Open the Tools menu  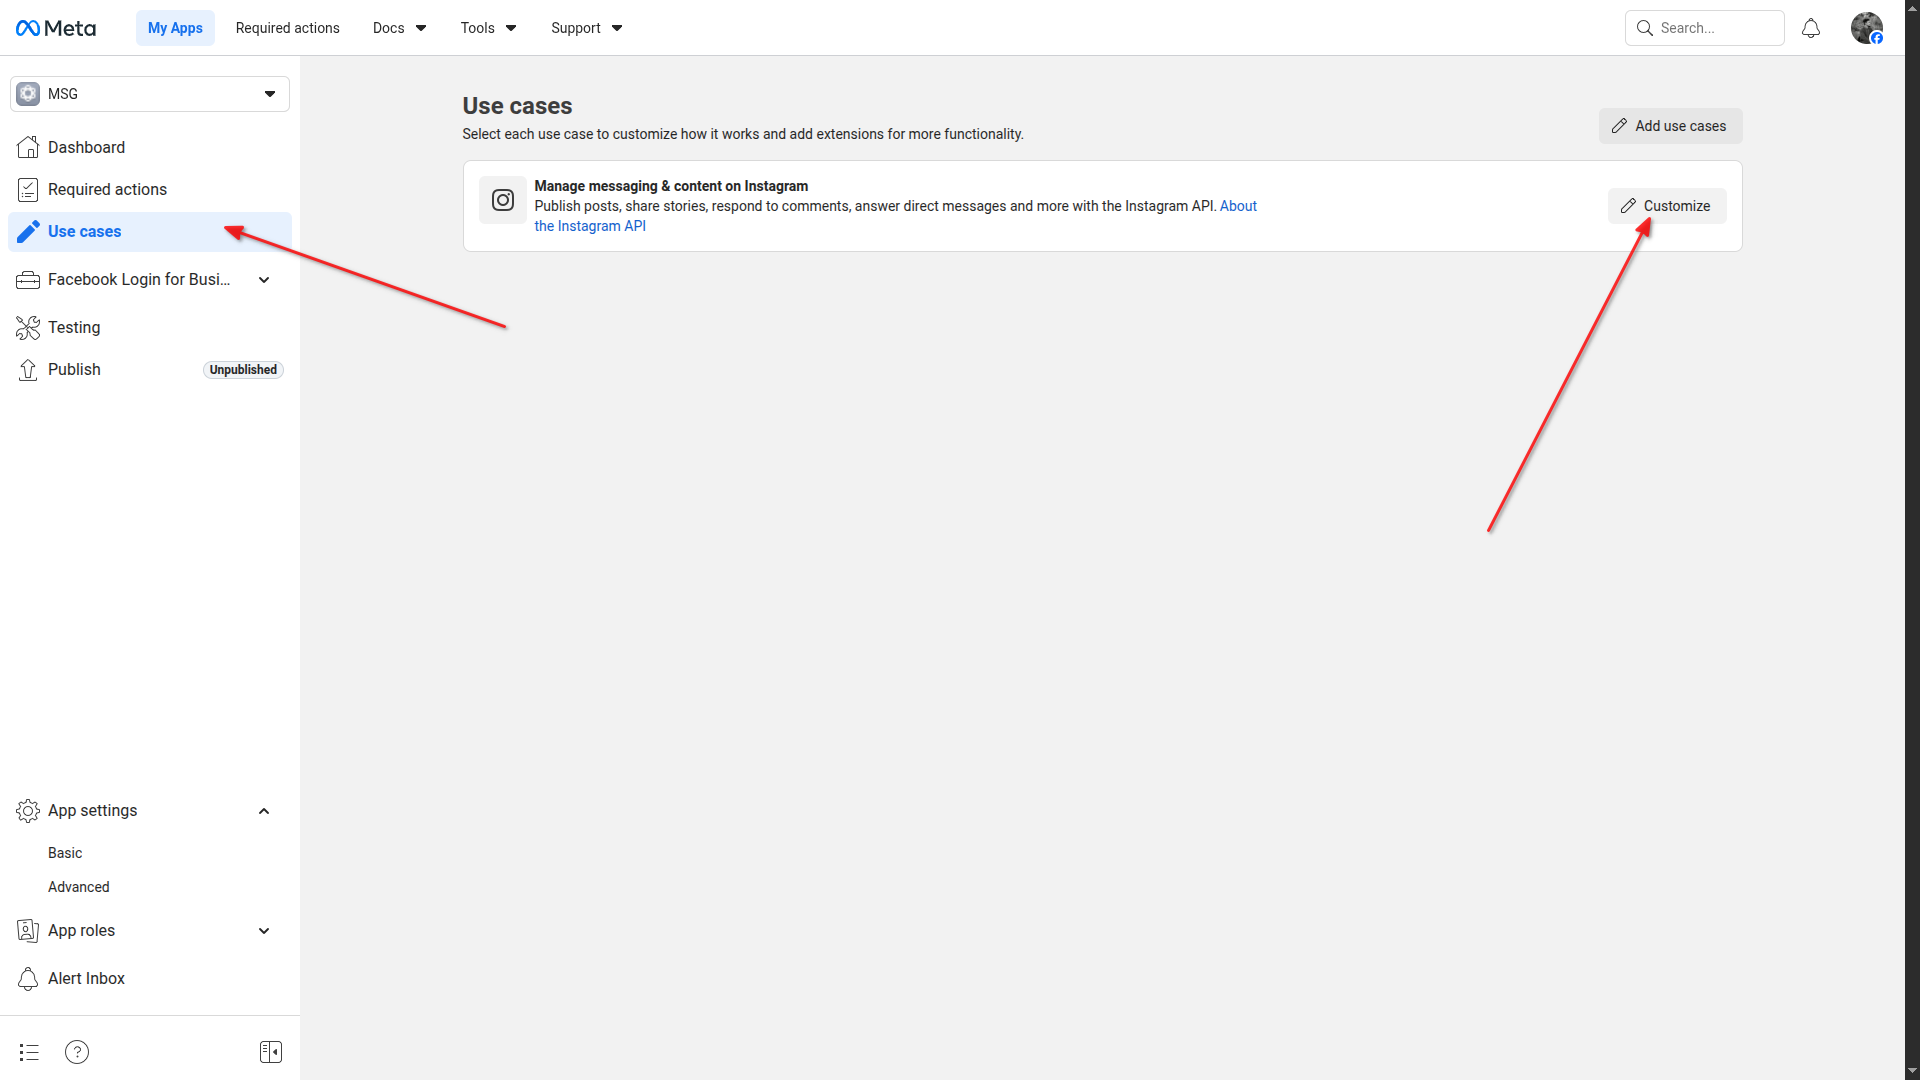pos(488,28)
